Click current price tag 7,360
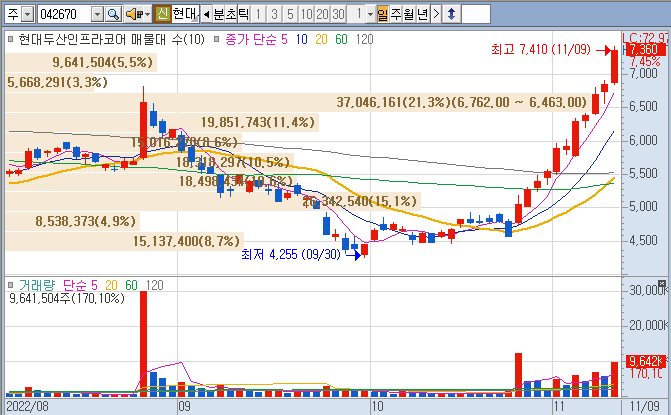The width and height of the screenshot is (671, 415). click(x=644, y=49)
